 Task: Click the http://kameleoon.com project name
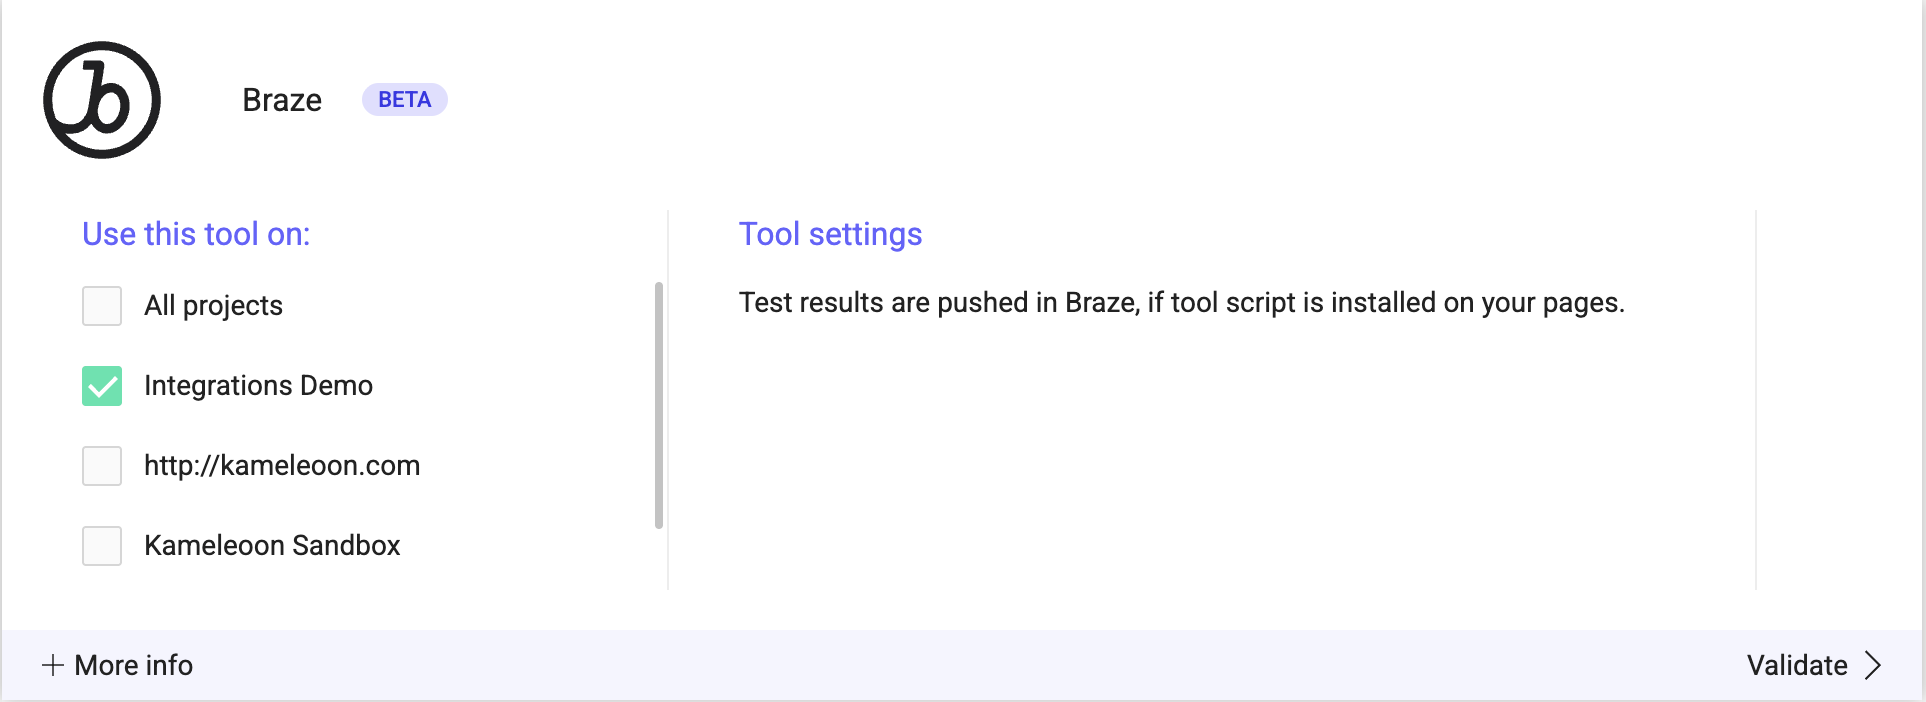coord(282,465)
